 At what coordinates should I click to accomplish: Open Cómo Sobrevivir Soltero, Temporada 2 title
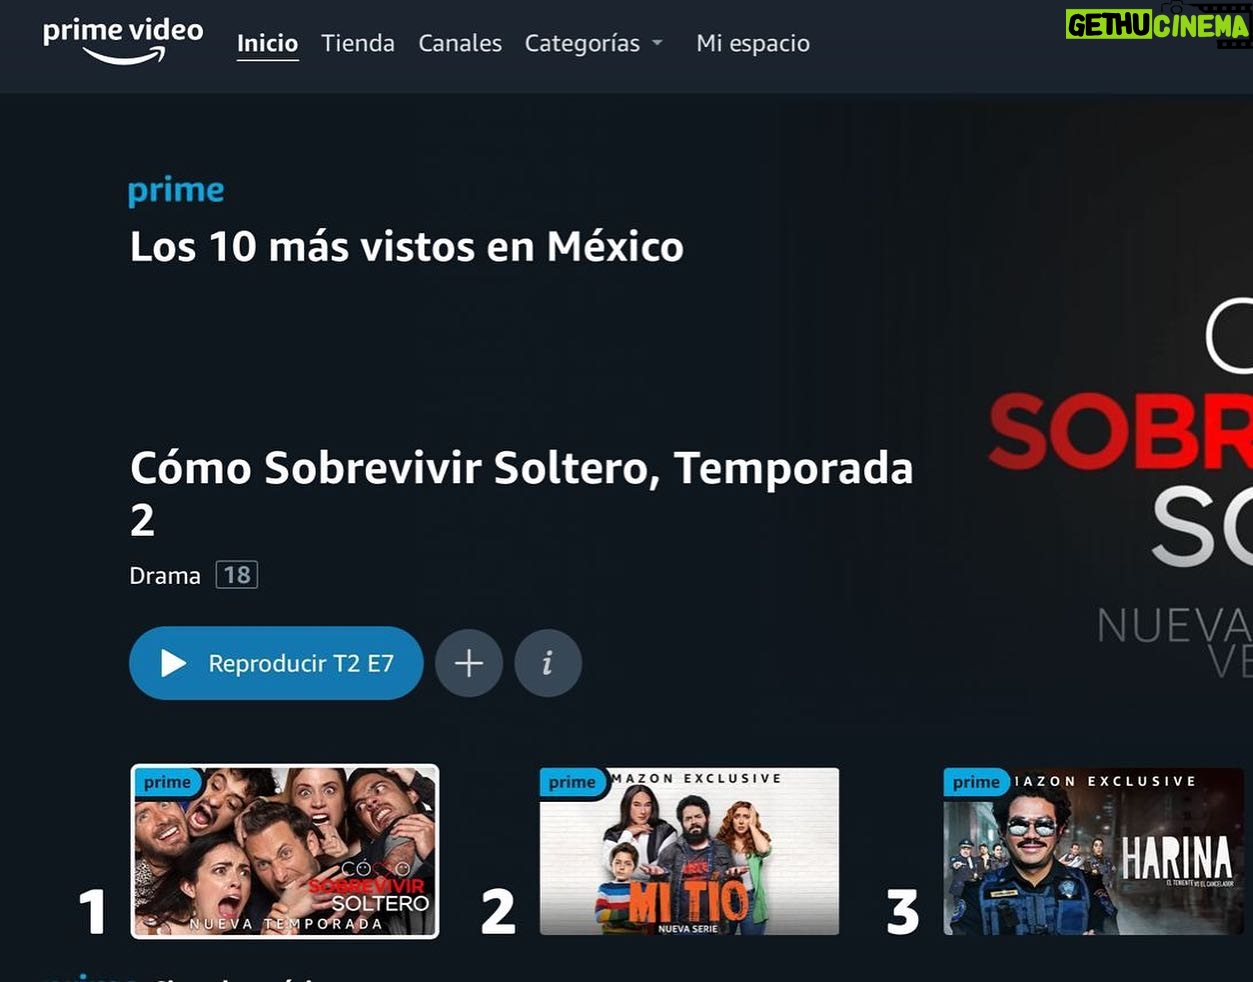pyautogui.click(x=522, y=493)
